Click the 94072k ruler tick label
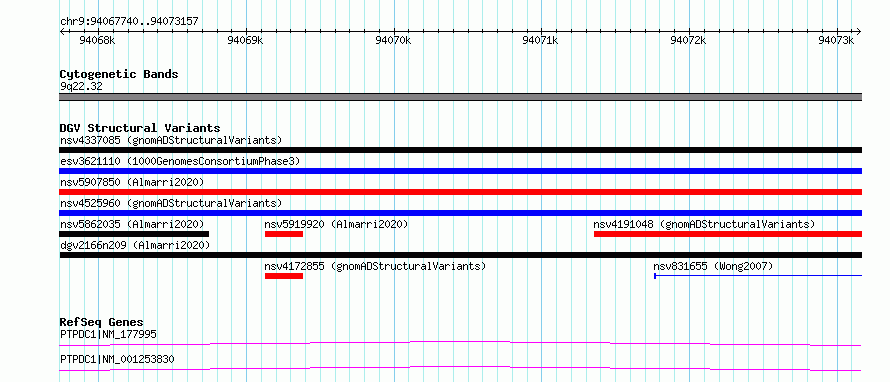The width and height of the screenshot is (890, 382). pos(689,40)
